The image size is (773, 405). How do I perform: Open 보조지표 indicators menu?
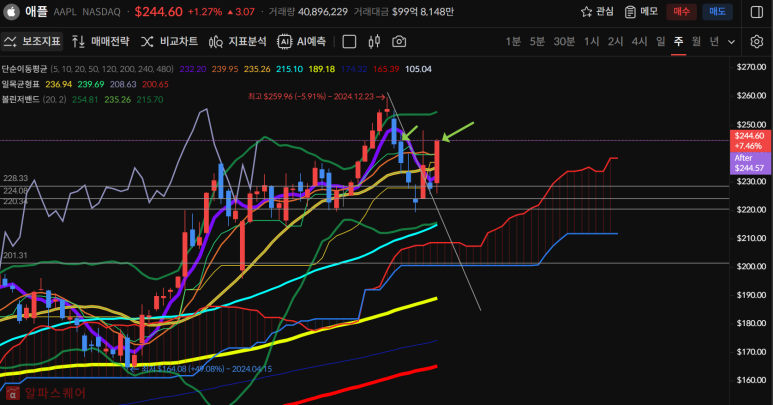(32, 42)
